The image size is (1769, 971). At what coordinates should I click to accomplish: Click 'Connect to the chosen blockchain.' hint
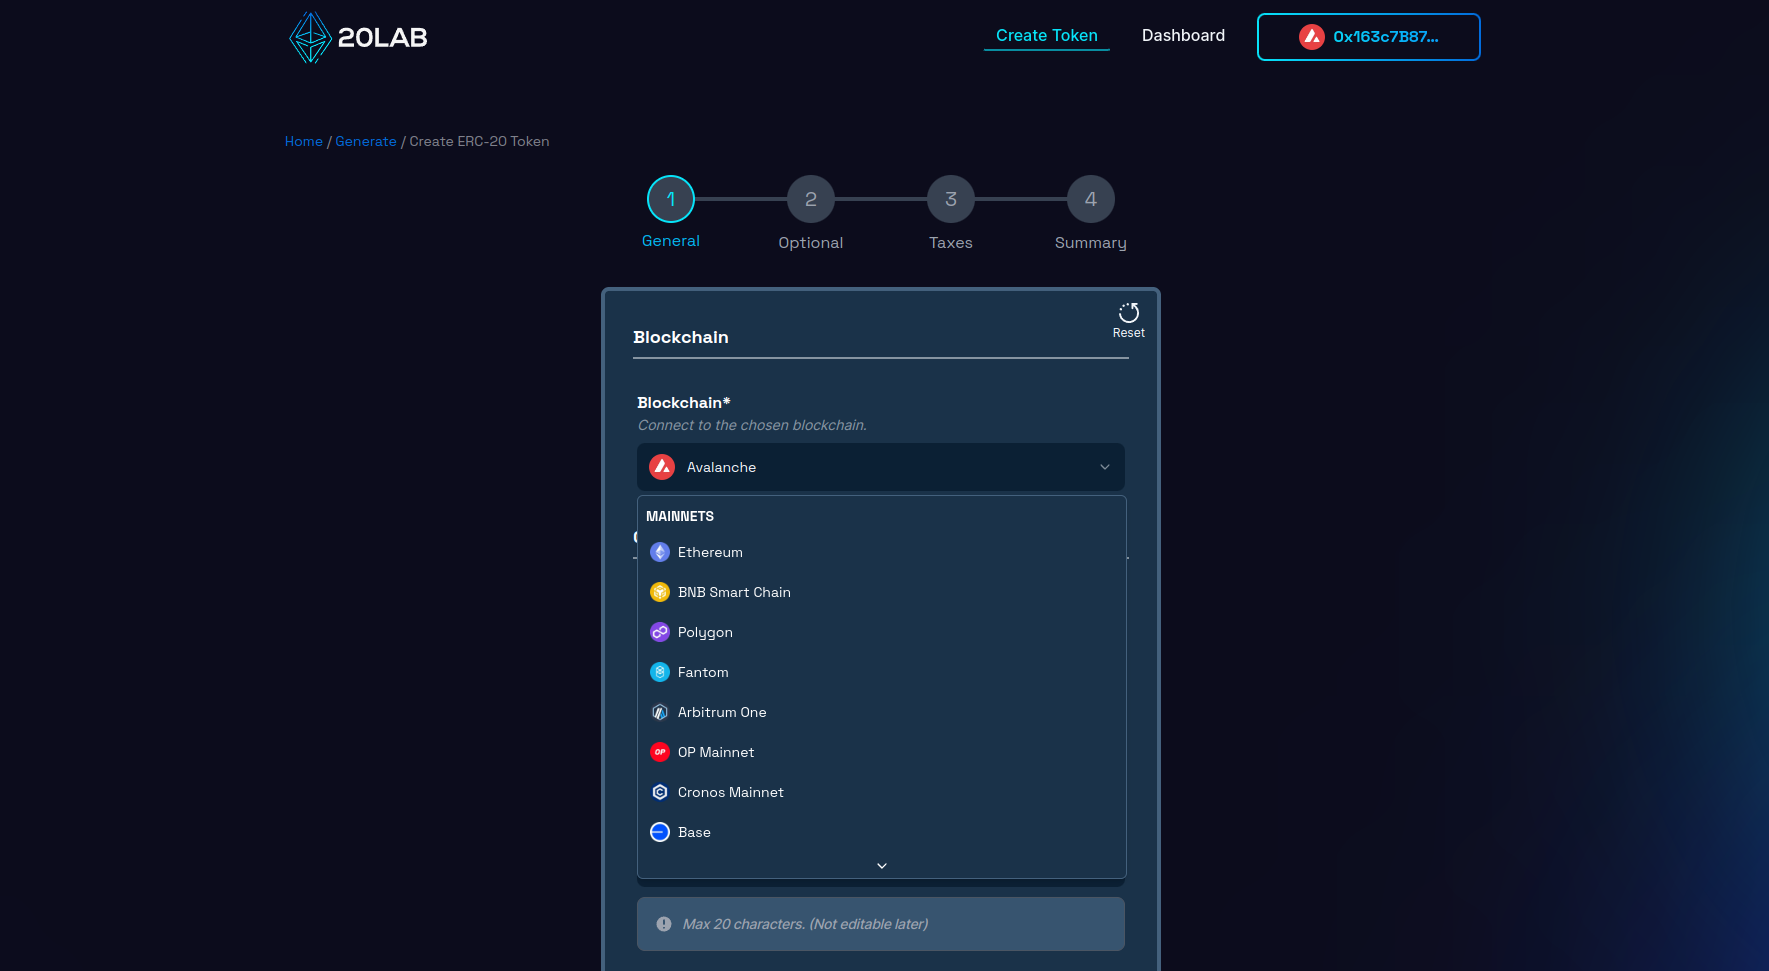click(752, 425)
